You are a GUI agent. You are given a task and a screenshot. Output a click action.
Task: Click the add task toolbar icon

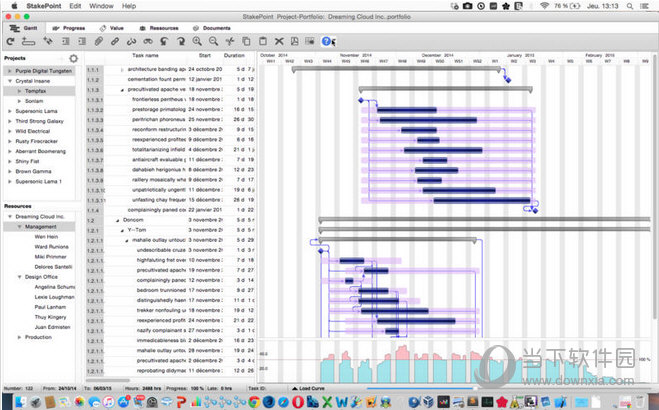pyautogui.click(x=28, y=41)
